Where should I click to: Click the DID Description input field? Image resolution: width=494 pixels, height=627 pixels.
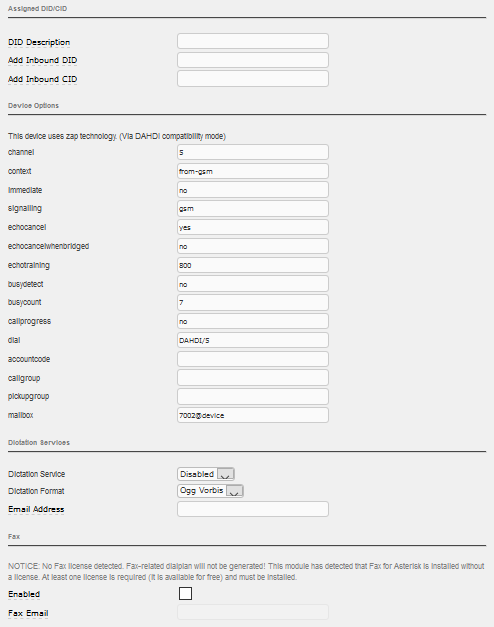pos(253,41)
